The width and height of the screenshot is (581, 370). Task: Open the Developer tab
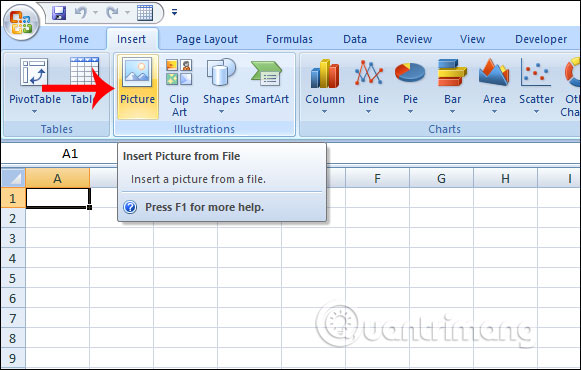(x=541, y=39)
